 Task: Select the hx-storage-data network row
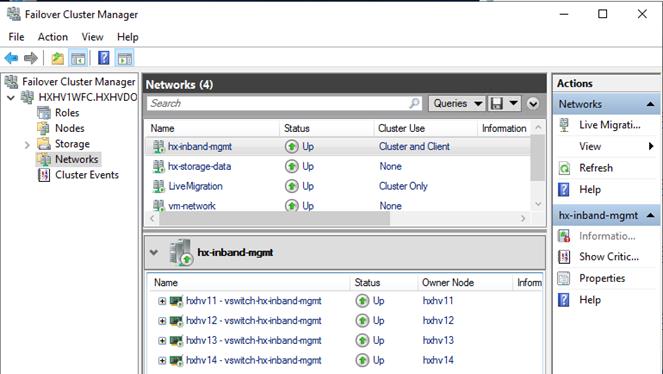pos(338,167)
